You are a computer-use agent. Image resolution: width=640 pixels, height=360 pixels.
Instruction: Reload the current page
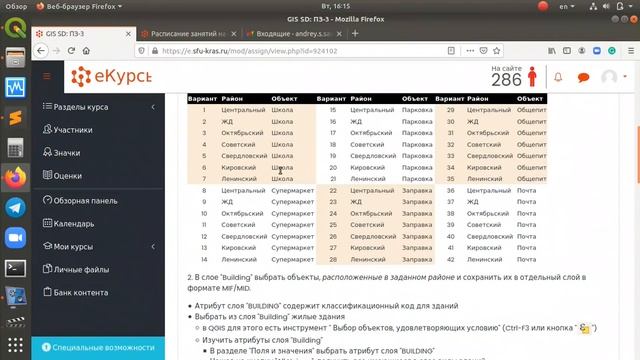tap(71, 51)
